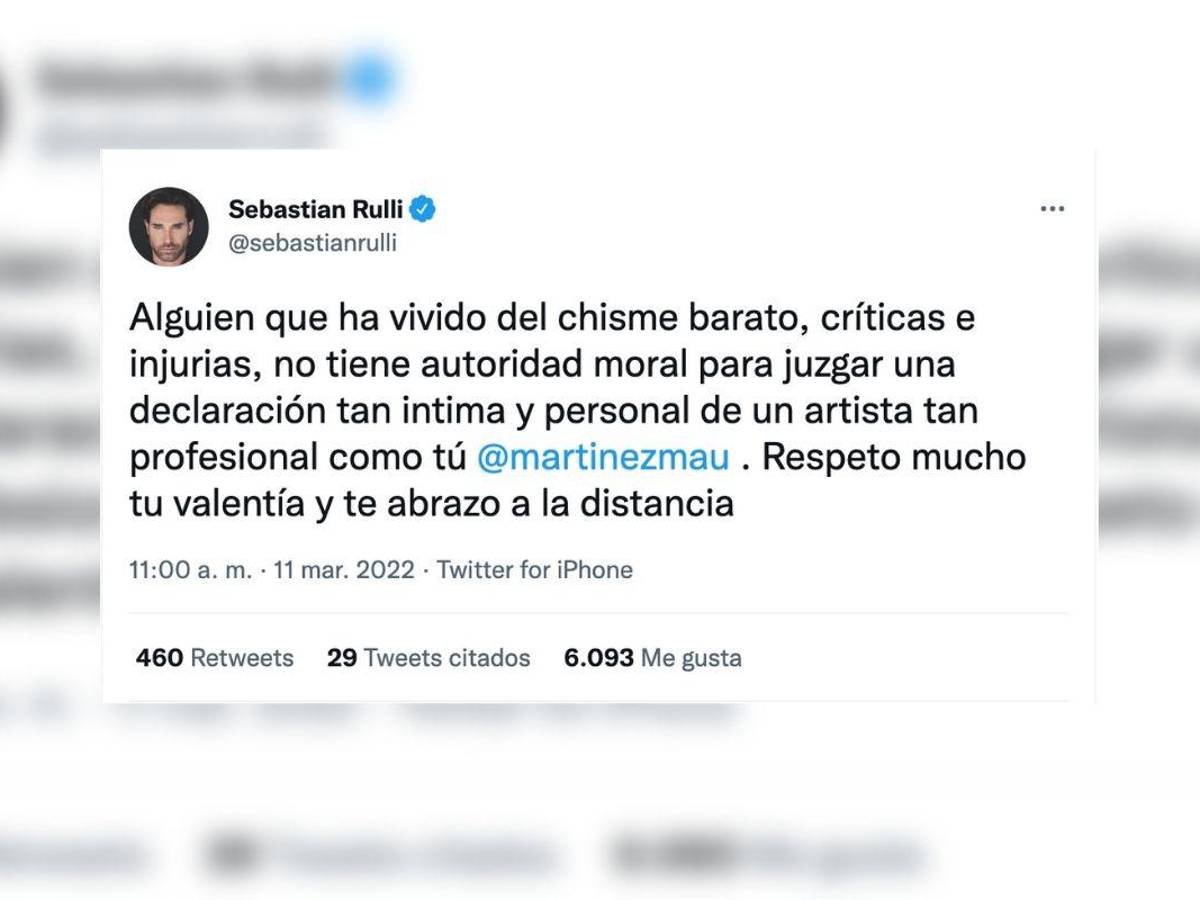Open the 29 Tweets citados list

click(x=428, y=658)
